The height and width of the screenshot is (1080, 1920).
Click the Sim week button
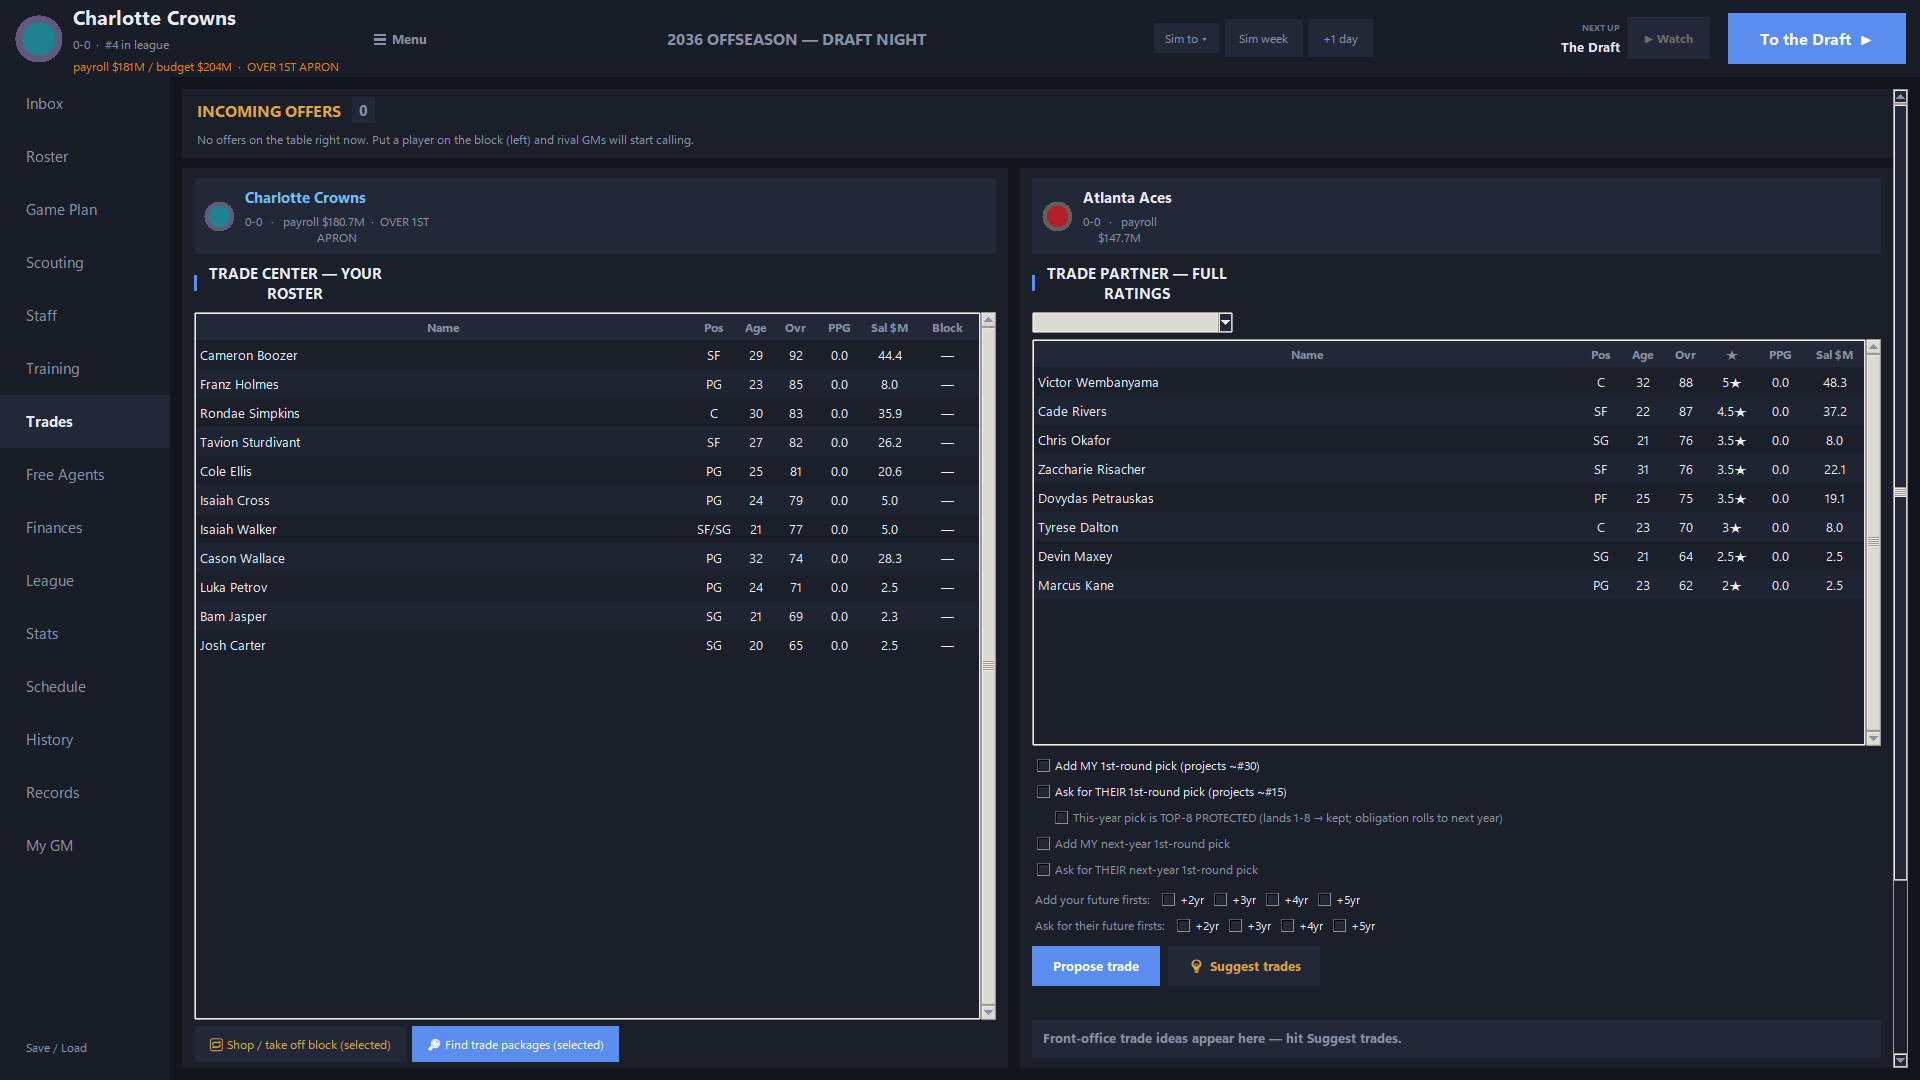point(1263,39)
